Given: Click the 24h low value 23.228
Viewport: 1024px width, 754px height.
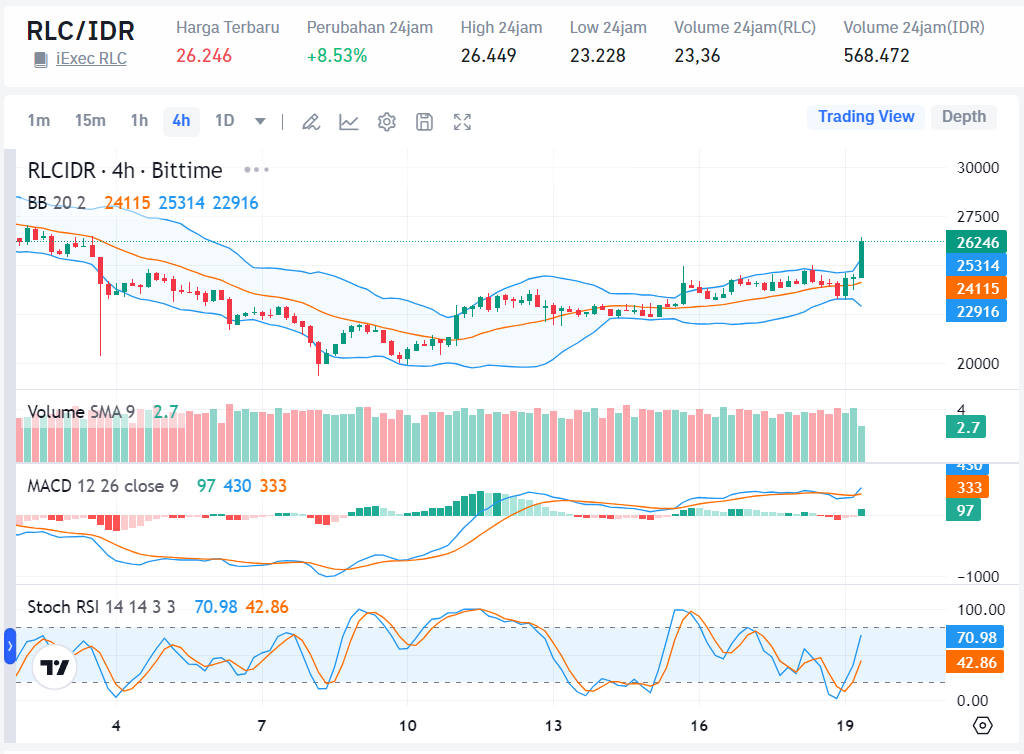Looking at the screenshot, I should [598, 56].
